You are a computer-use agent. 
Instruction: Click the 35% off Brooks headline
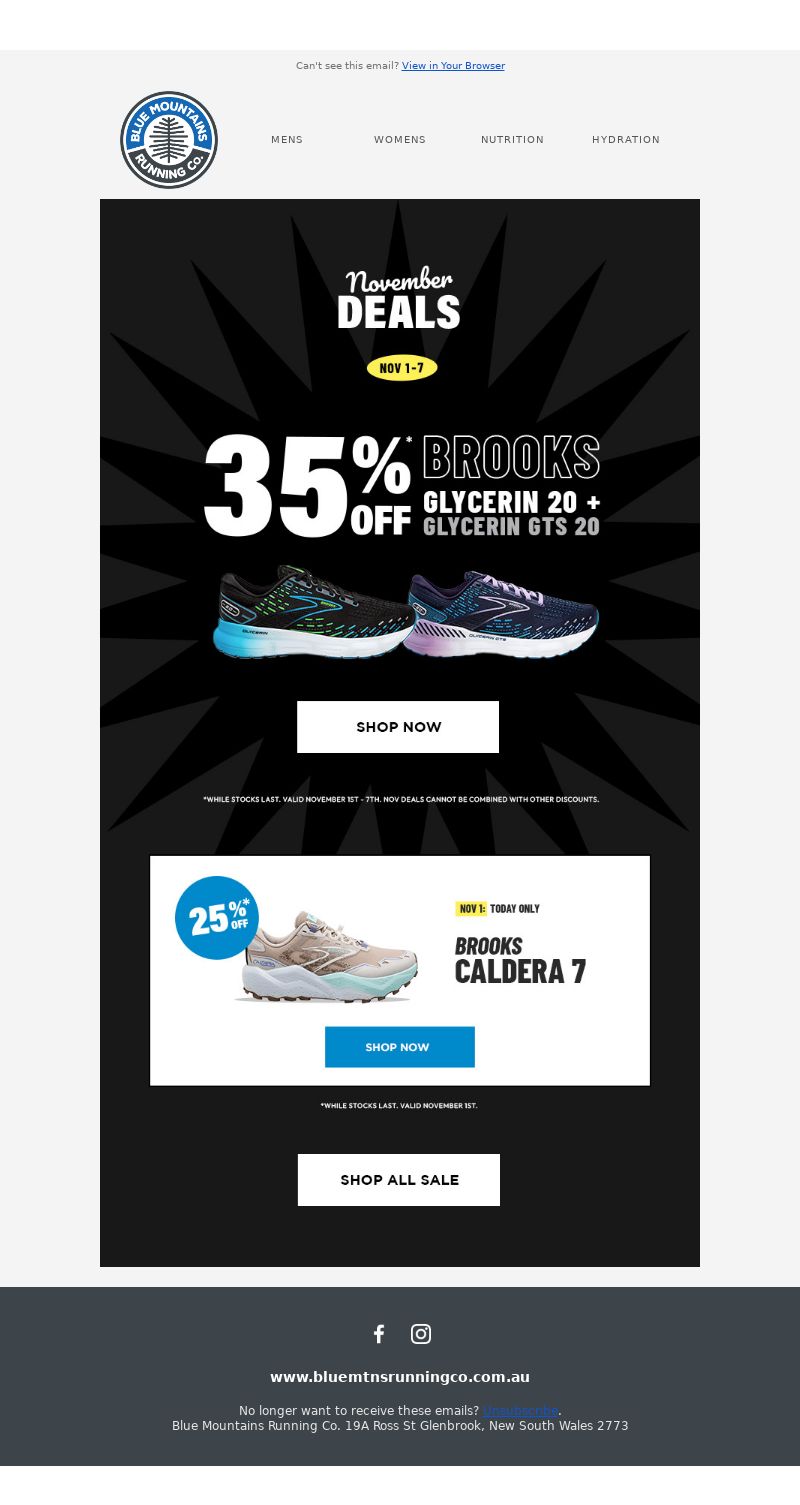(x=402, y=485)
